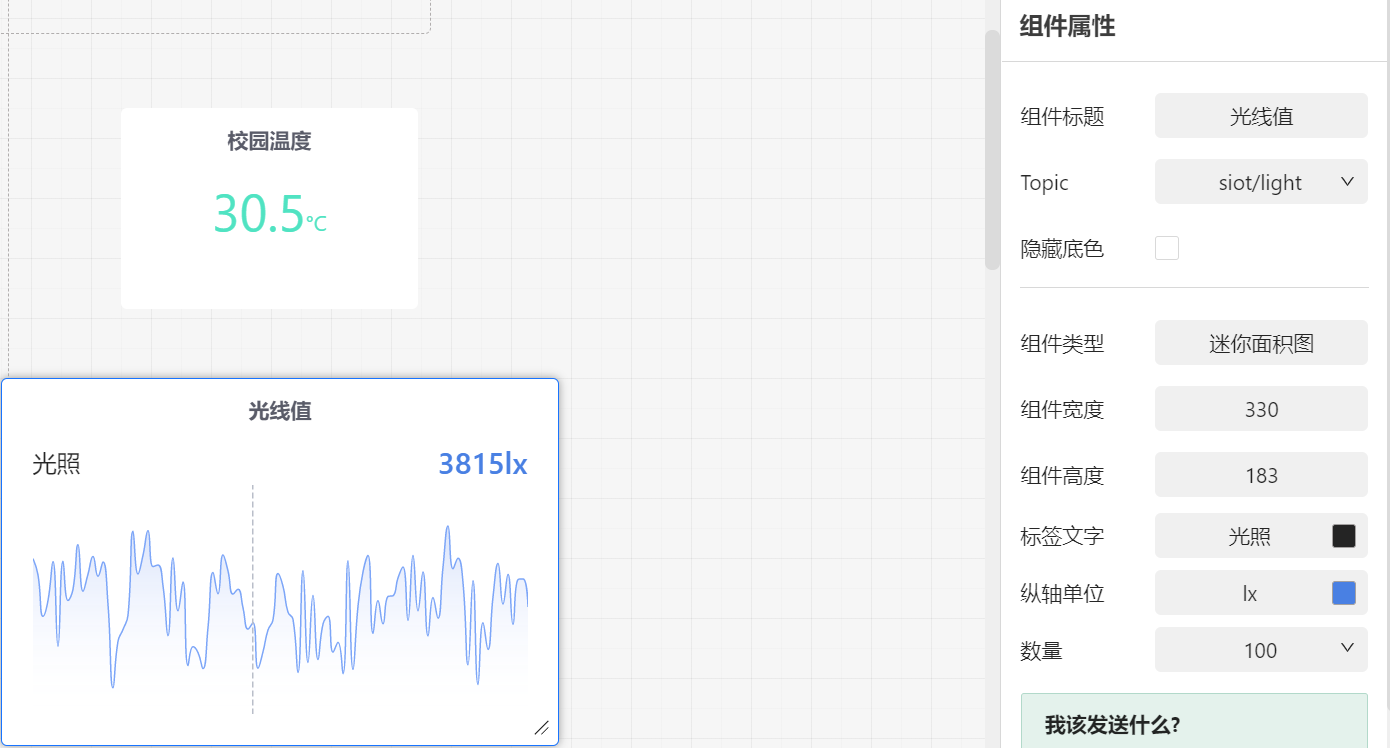Toggle the 隐藏底色 checkbox
Image resolution: width=1390 pixels, height=748 pixels.
[1166, 248]
